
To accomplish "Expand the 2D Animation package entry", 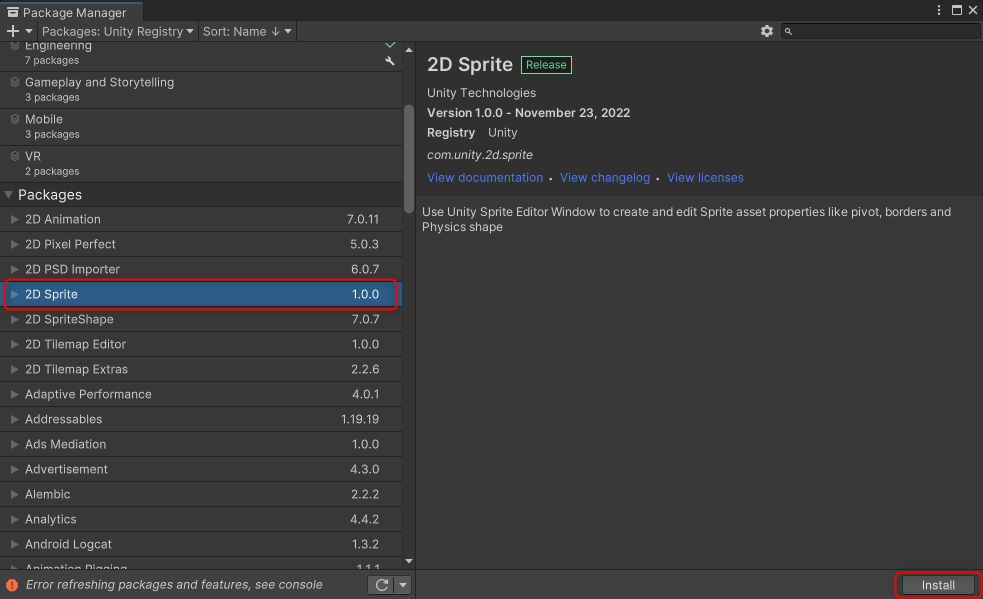I will click(15, 219).
